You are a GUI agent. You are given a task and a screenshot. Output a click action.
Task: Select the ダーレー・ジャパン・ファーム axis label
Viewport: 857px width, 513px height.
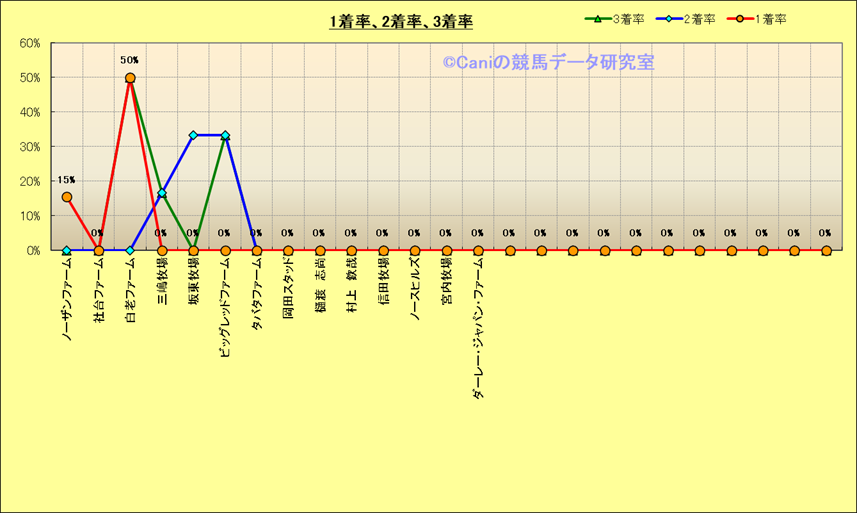[478, 328]
